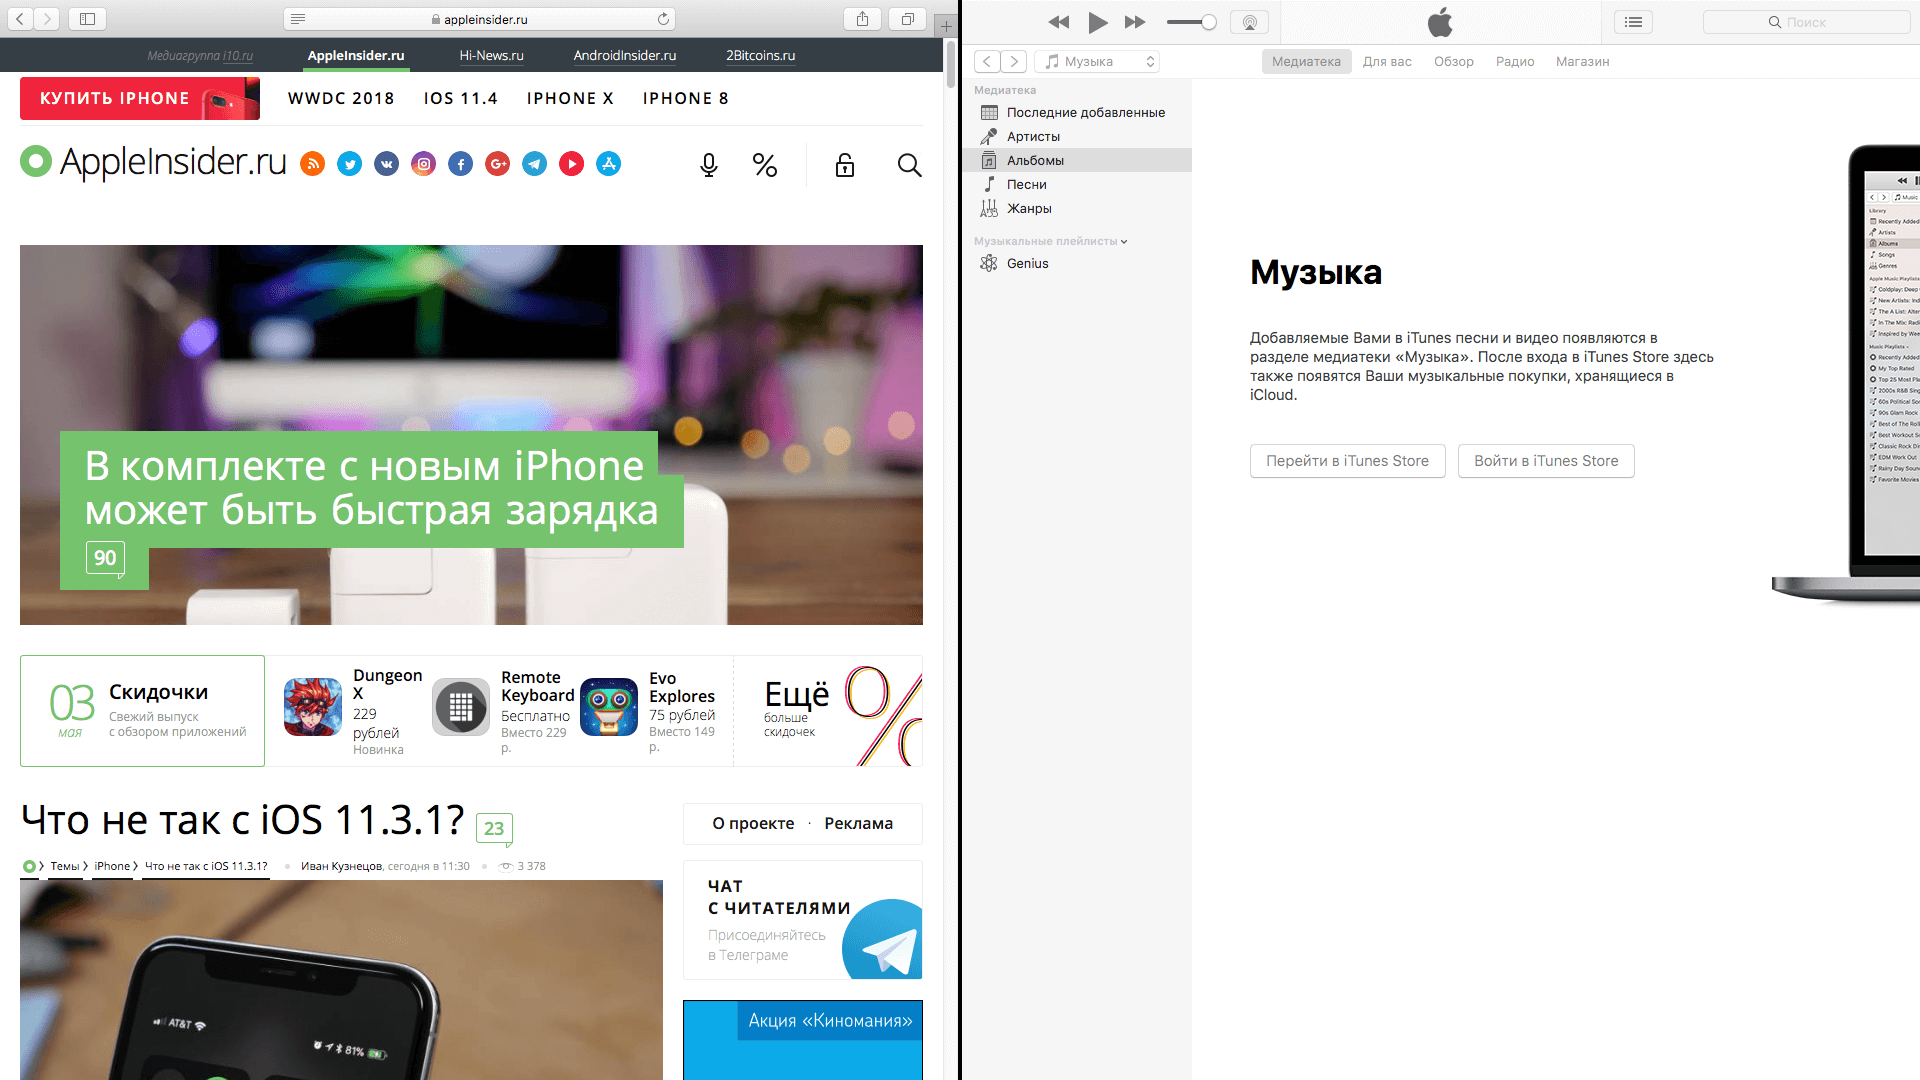Viewport: 1920px width, 1080px height.
Task: Open AppleInsider Twitter page icon
Action: [350, 164]
